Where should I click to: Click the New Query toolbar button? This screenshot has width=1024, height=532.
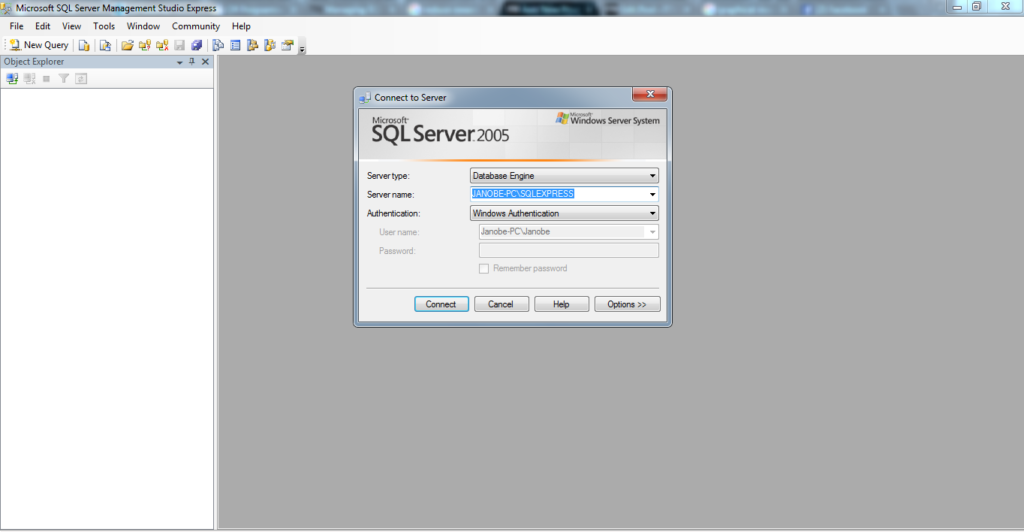[x=39, y=45]
